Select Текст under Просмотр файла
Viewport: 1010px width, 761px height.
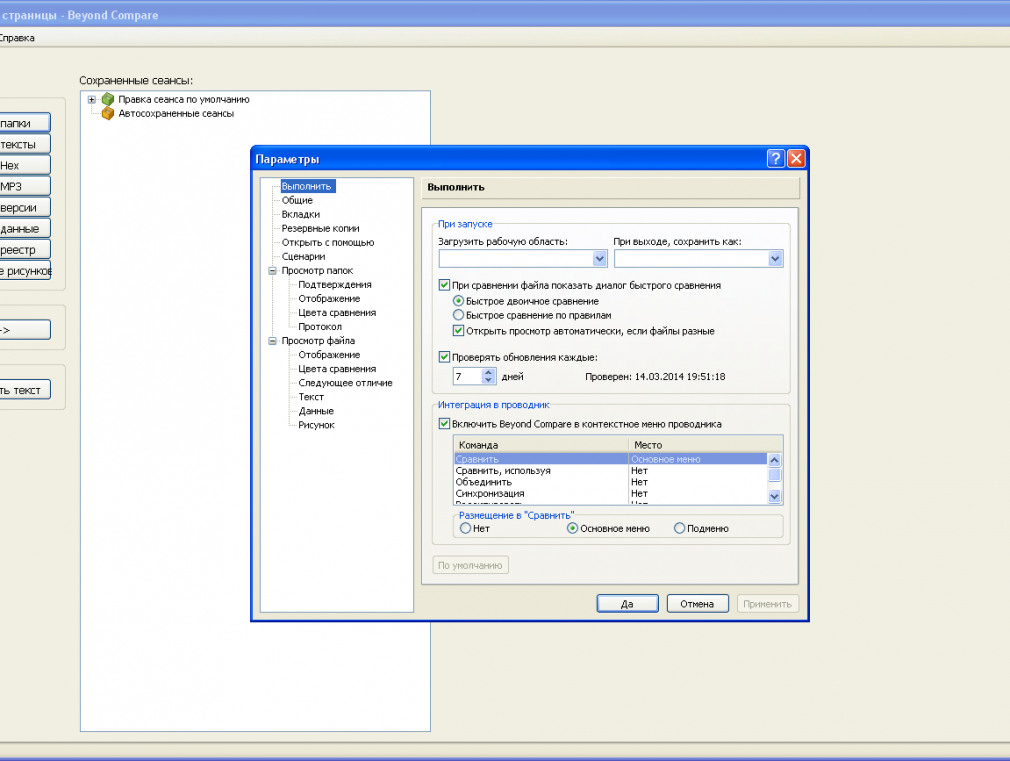coord(311,397)
